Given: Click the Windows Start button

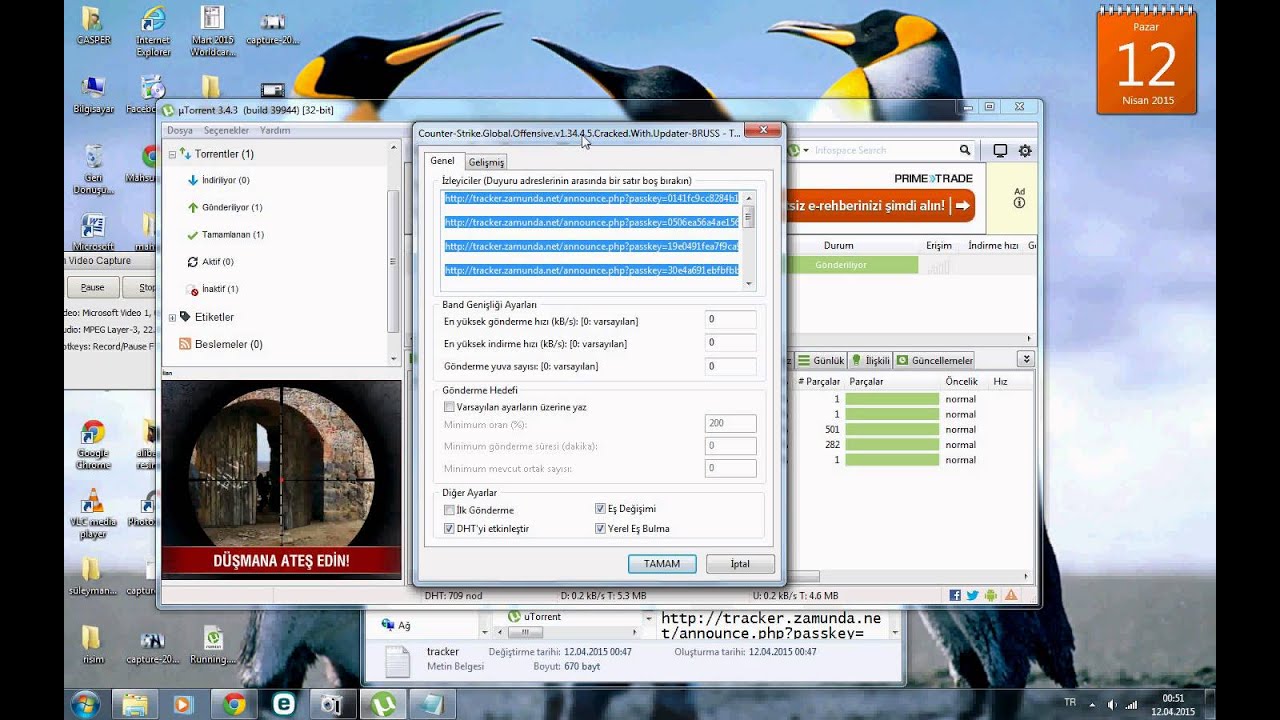Looking at the screenshot, I should click(85, 704).
